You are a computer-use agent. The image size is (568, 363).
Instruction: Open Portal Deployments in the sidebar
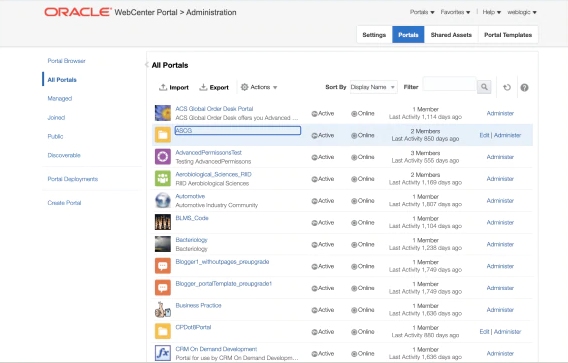tap(72, 179)
